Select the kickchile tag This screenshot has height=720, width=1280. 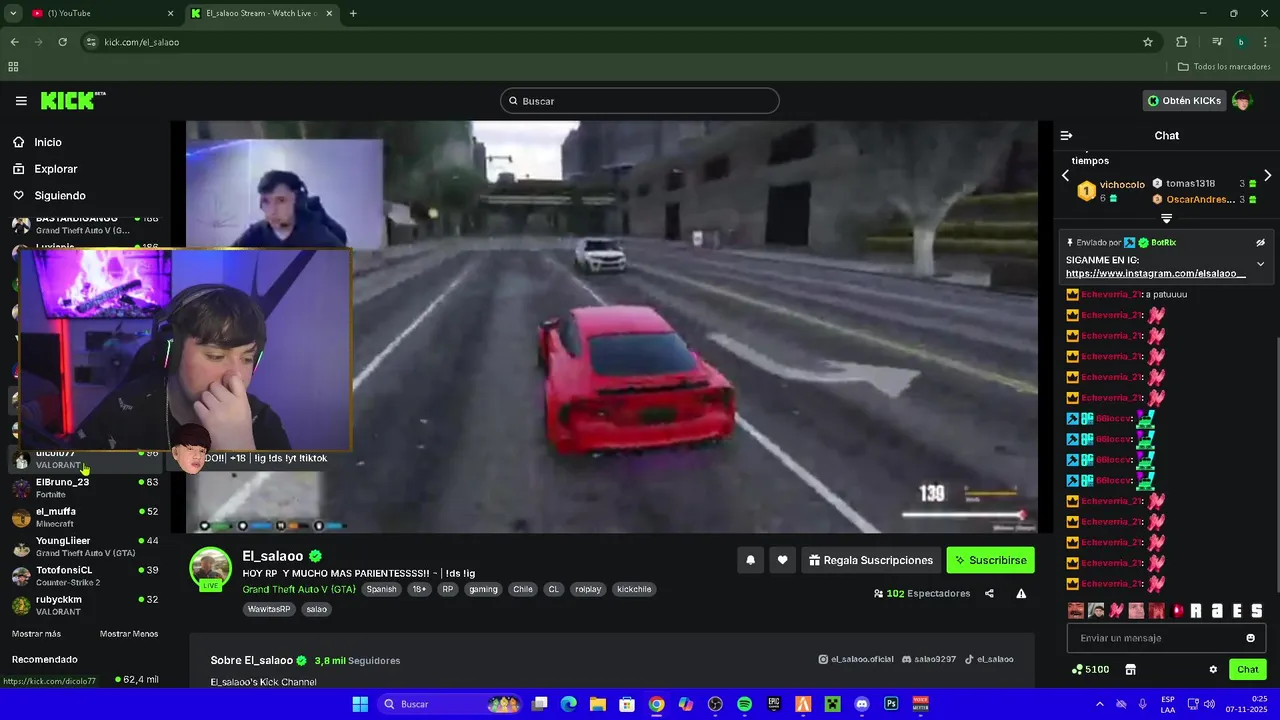tap(634, 589)
